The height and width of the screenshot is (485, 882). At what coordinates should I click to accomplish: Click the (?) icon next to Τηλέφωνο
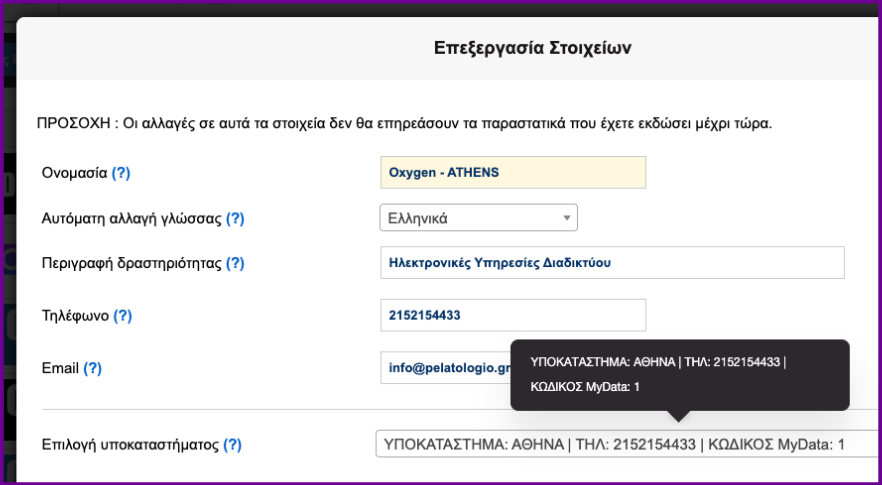coord(122,316)
